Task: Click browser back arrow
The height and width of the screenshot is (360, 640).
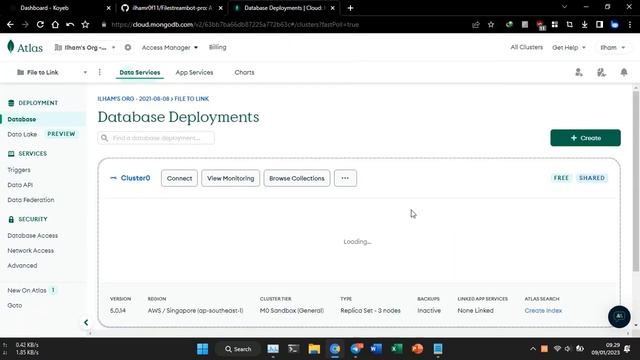Action: (10, 24)
